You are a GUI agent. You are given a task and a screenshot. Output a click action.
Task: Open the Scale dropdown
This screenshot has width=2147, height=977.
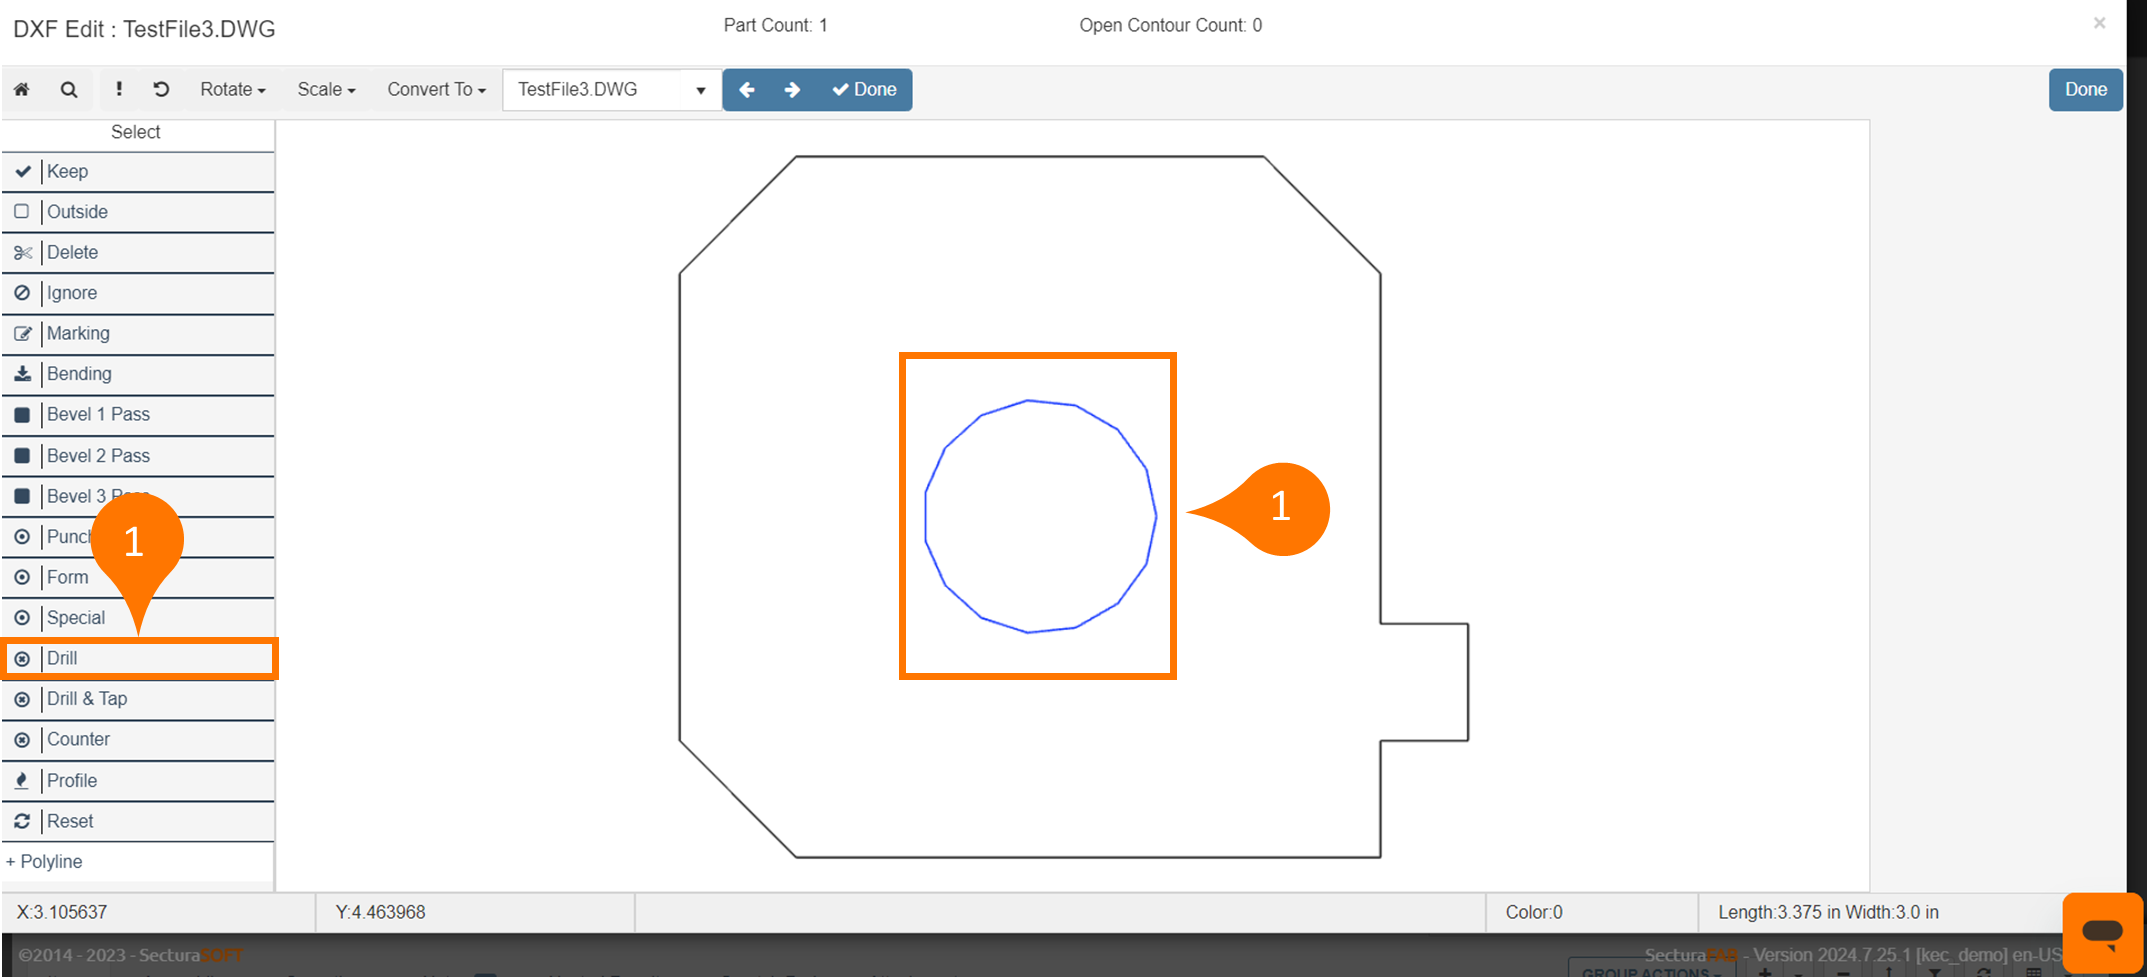(x=326, y=90)
